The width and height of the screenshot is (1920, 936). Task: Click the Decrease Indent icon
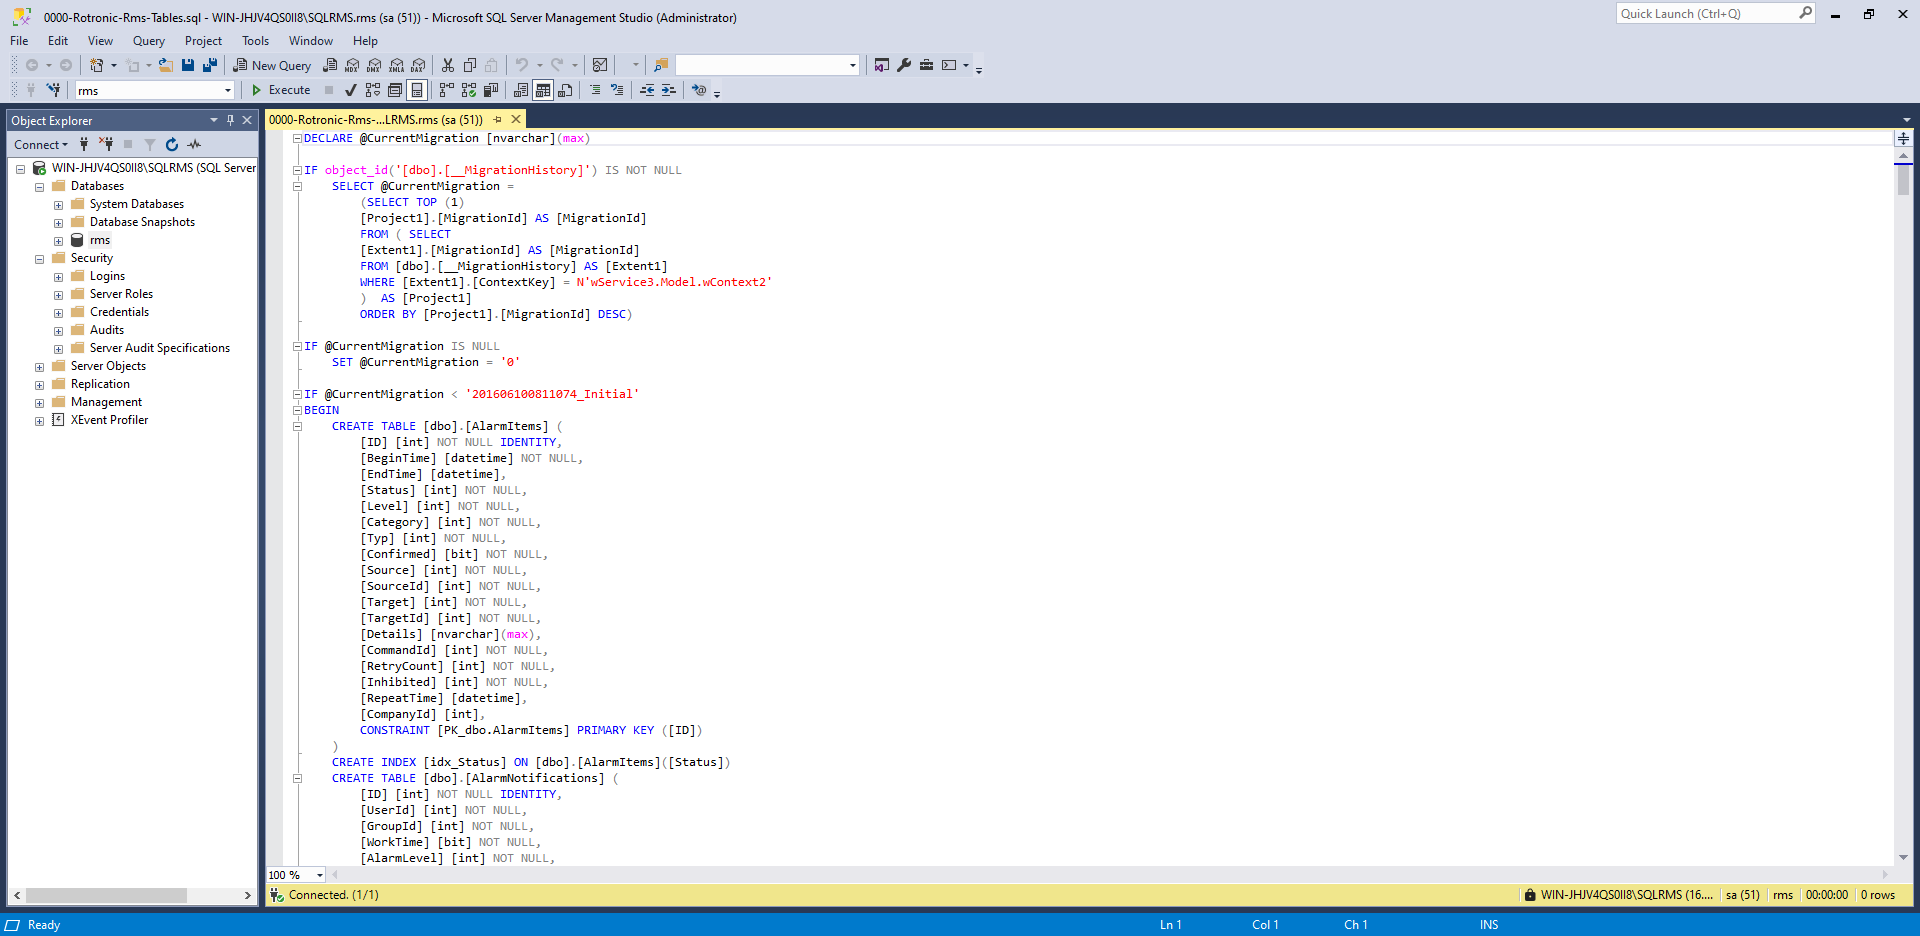(647, 90)
